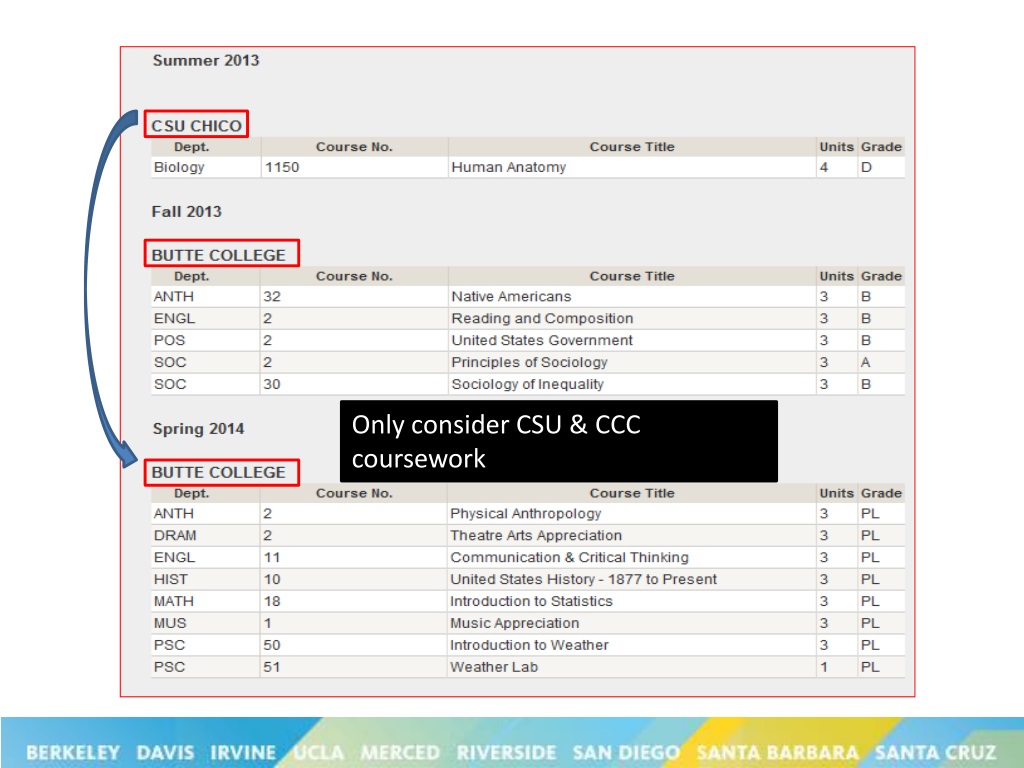Image resolution: width=1024 pixels, height=768 pixels.
Task: Click Dept. header in Fall 2013 table
Action: point(191,276)
